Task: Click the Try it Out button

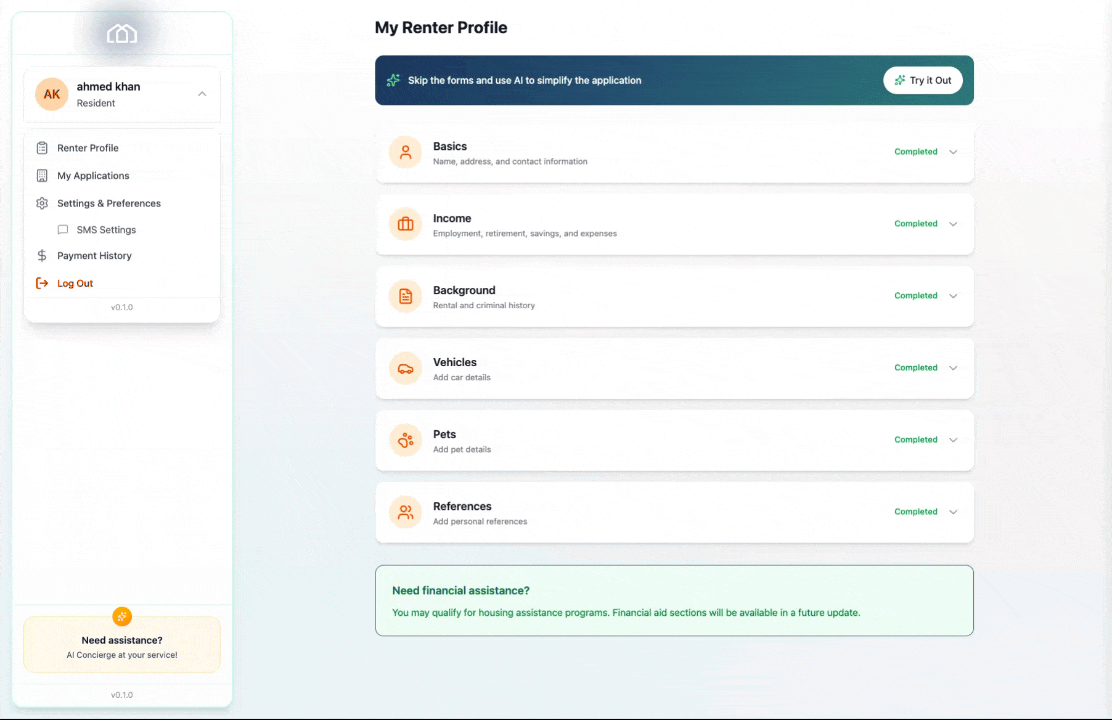Action: (922, 80)
